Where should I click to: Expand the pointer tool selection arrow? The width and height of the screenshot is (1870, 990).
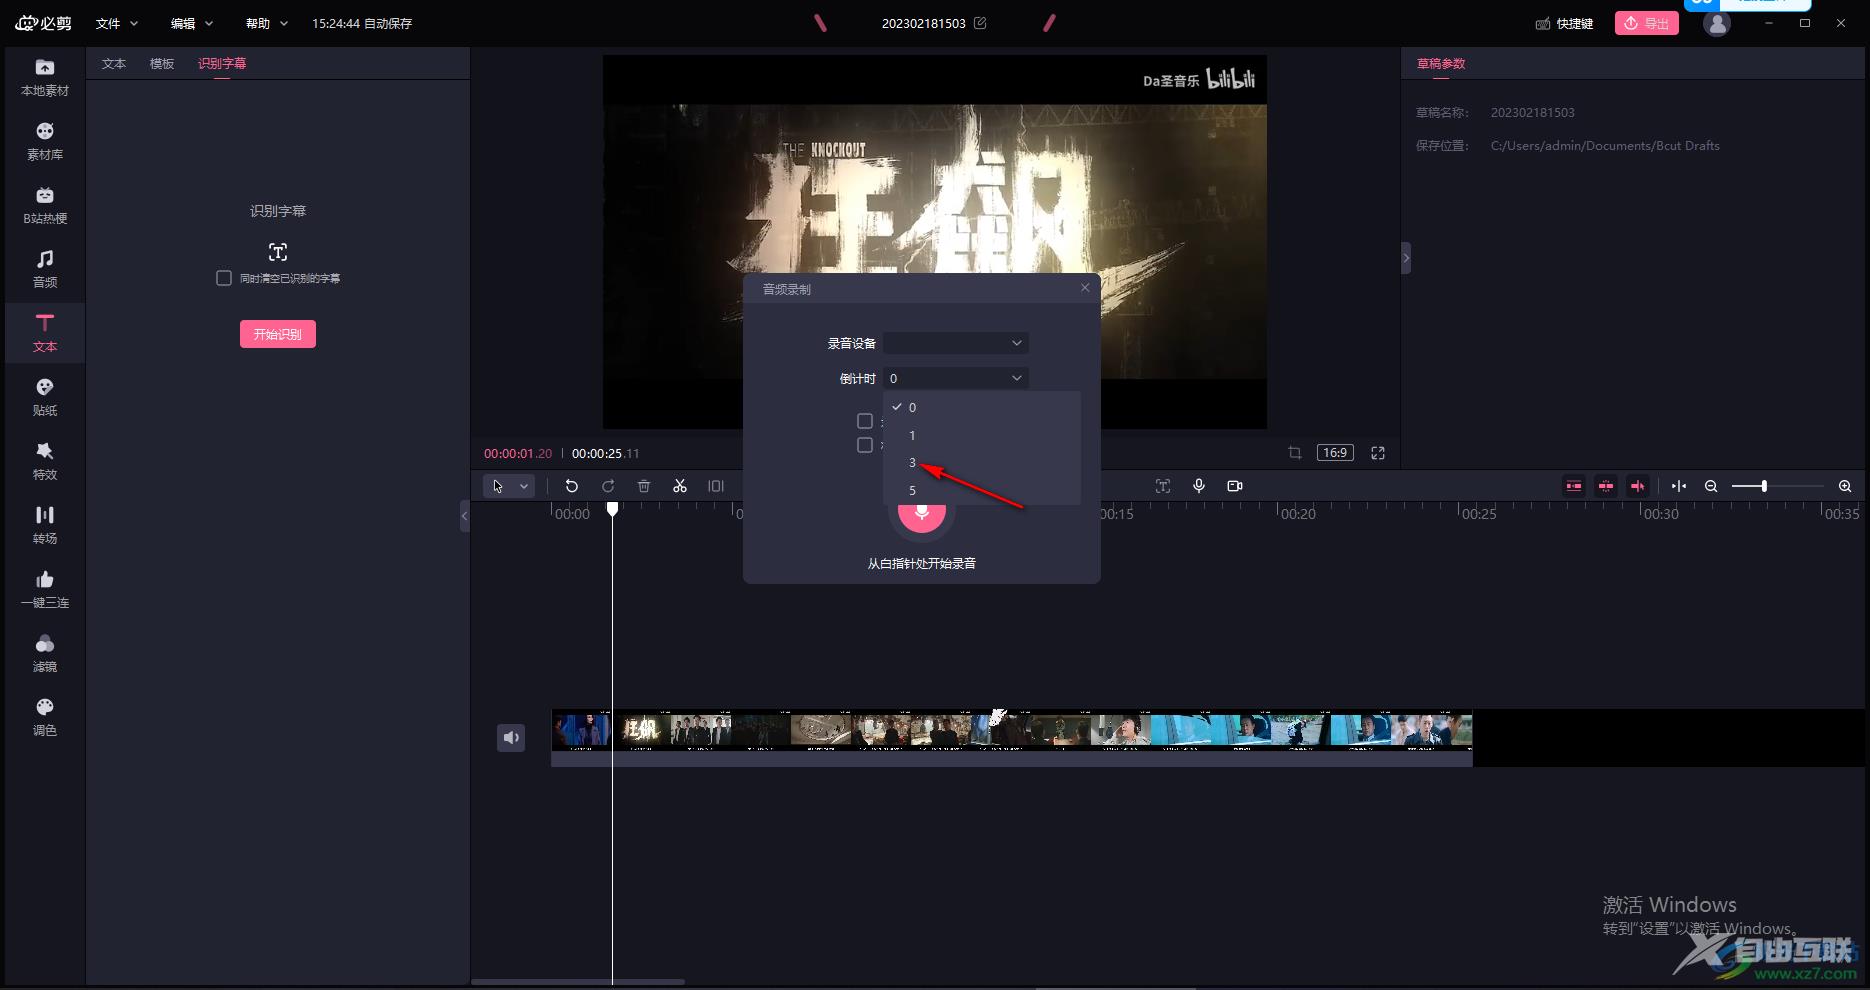coord(524,486)
